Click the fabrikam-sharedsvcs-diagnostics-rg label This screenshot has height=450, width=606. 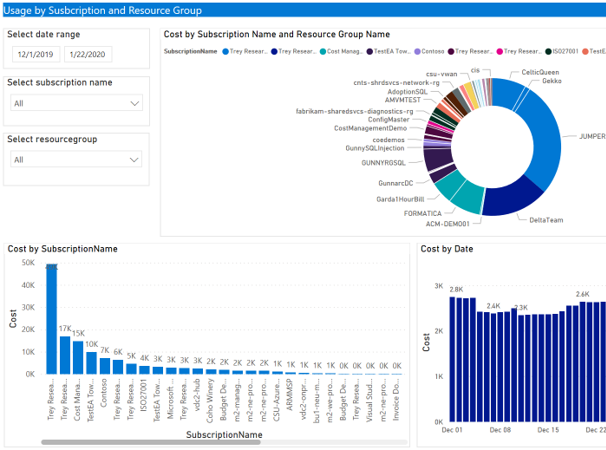(354, 111)
